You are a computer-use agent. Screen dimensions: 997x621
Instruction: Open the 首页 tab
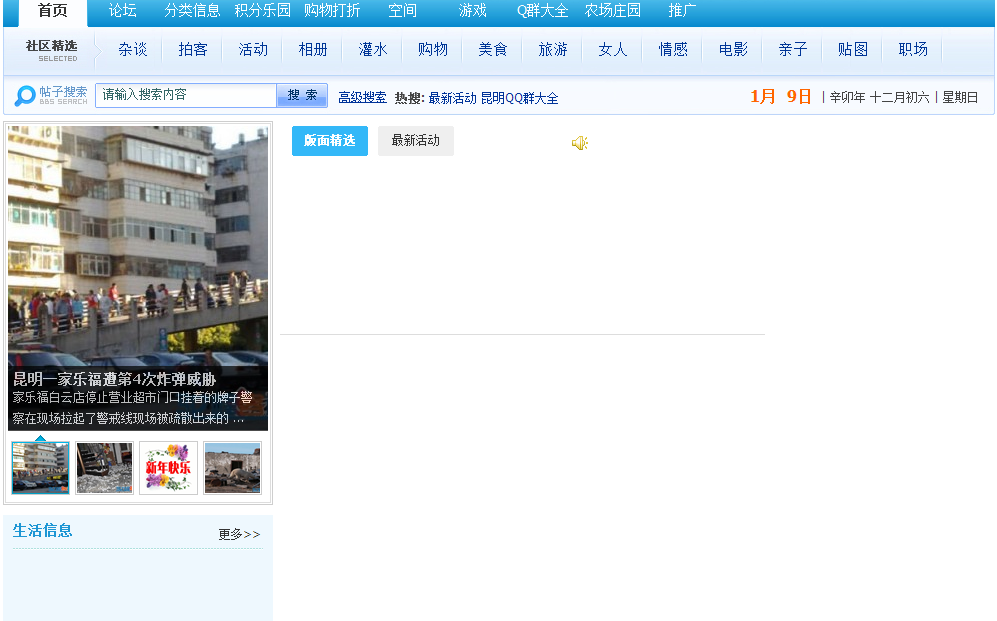coord(53,11)
